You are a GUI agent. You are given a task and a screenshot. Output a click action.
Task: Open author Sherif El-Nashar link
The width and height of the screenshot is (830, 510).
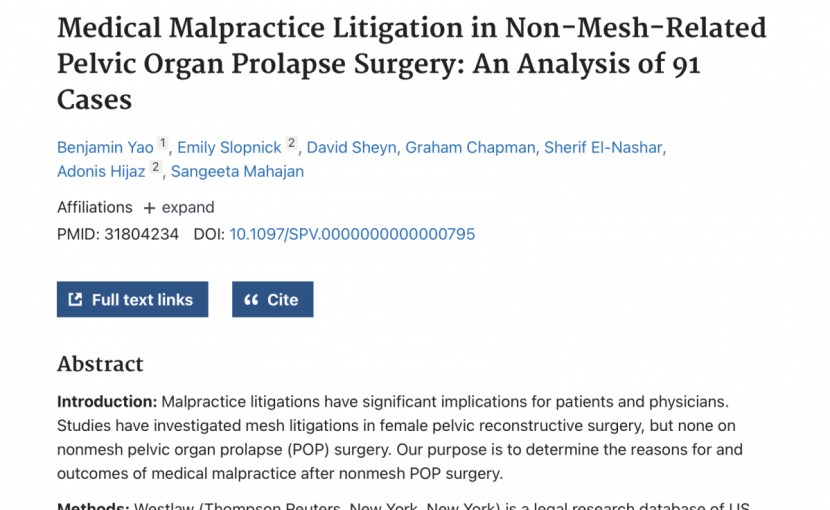[x=603, y=147]
